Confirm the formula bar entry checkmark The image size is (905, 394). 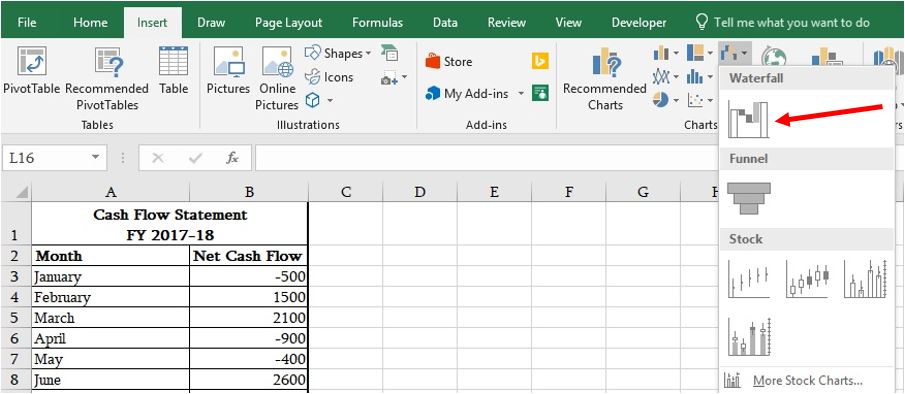pos(196,157)
